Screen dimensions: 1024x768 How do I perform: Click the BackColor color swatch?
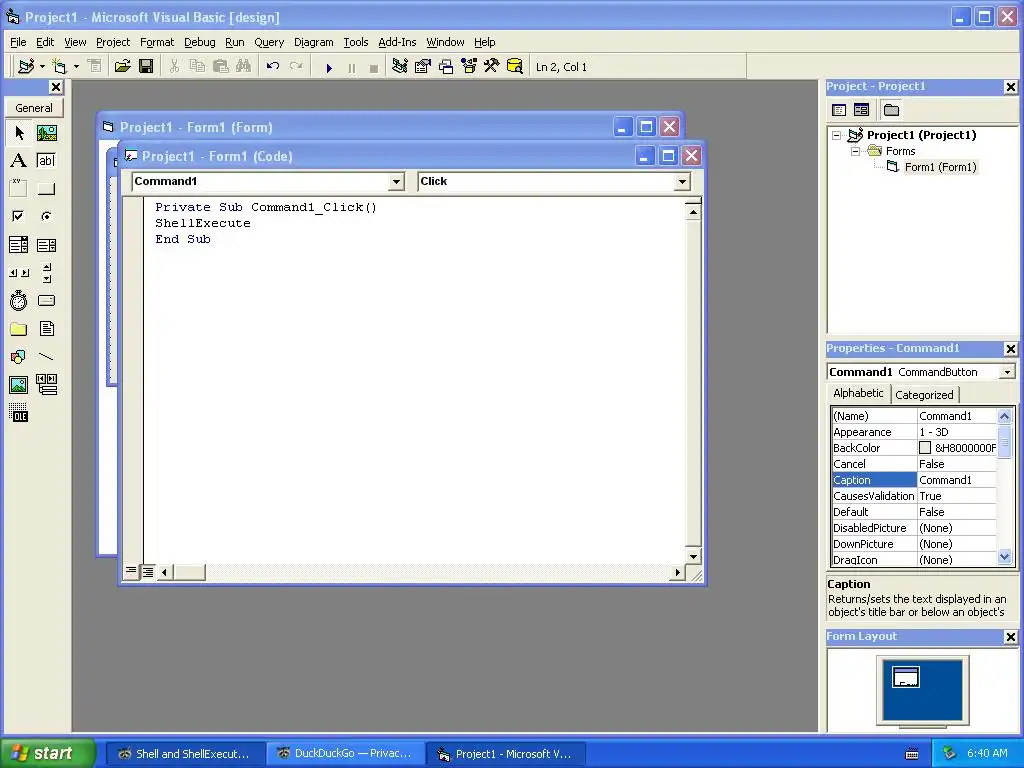pyautogui.click(x=925, y=448)
